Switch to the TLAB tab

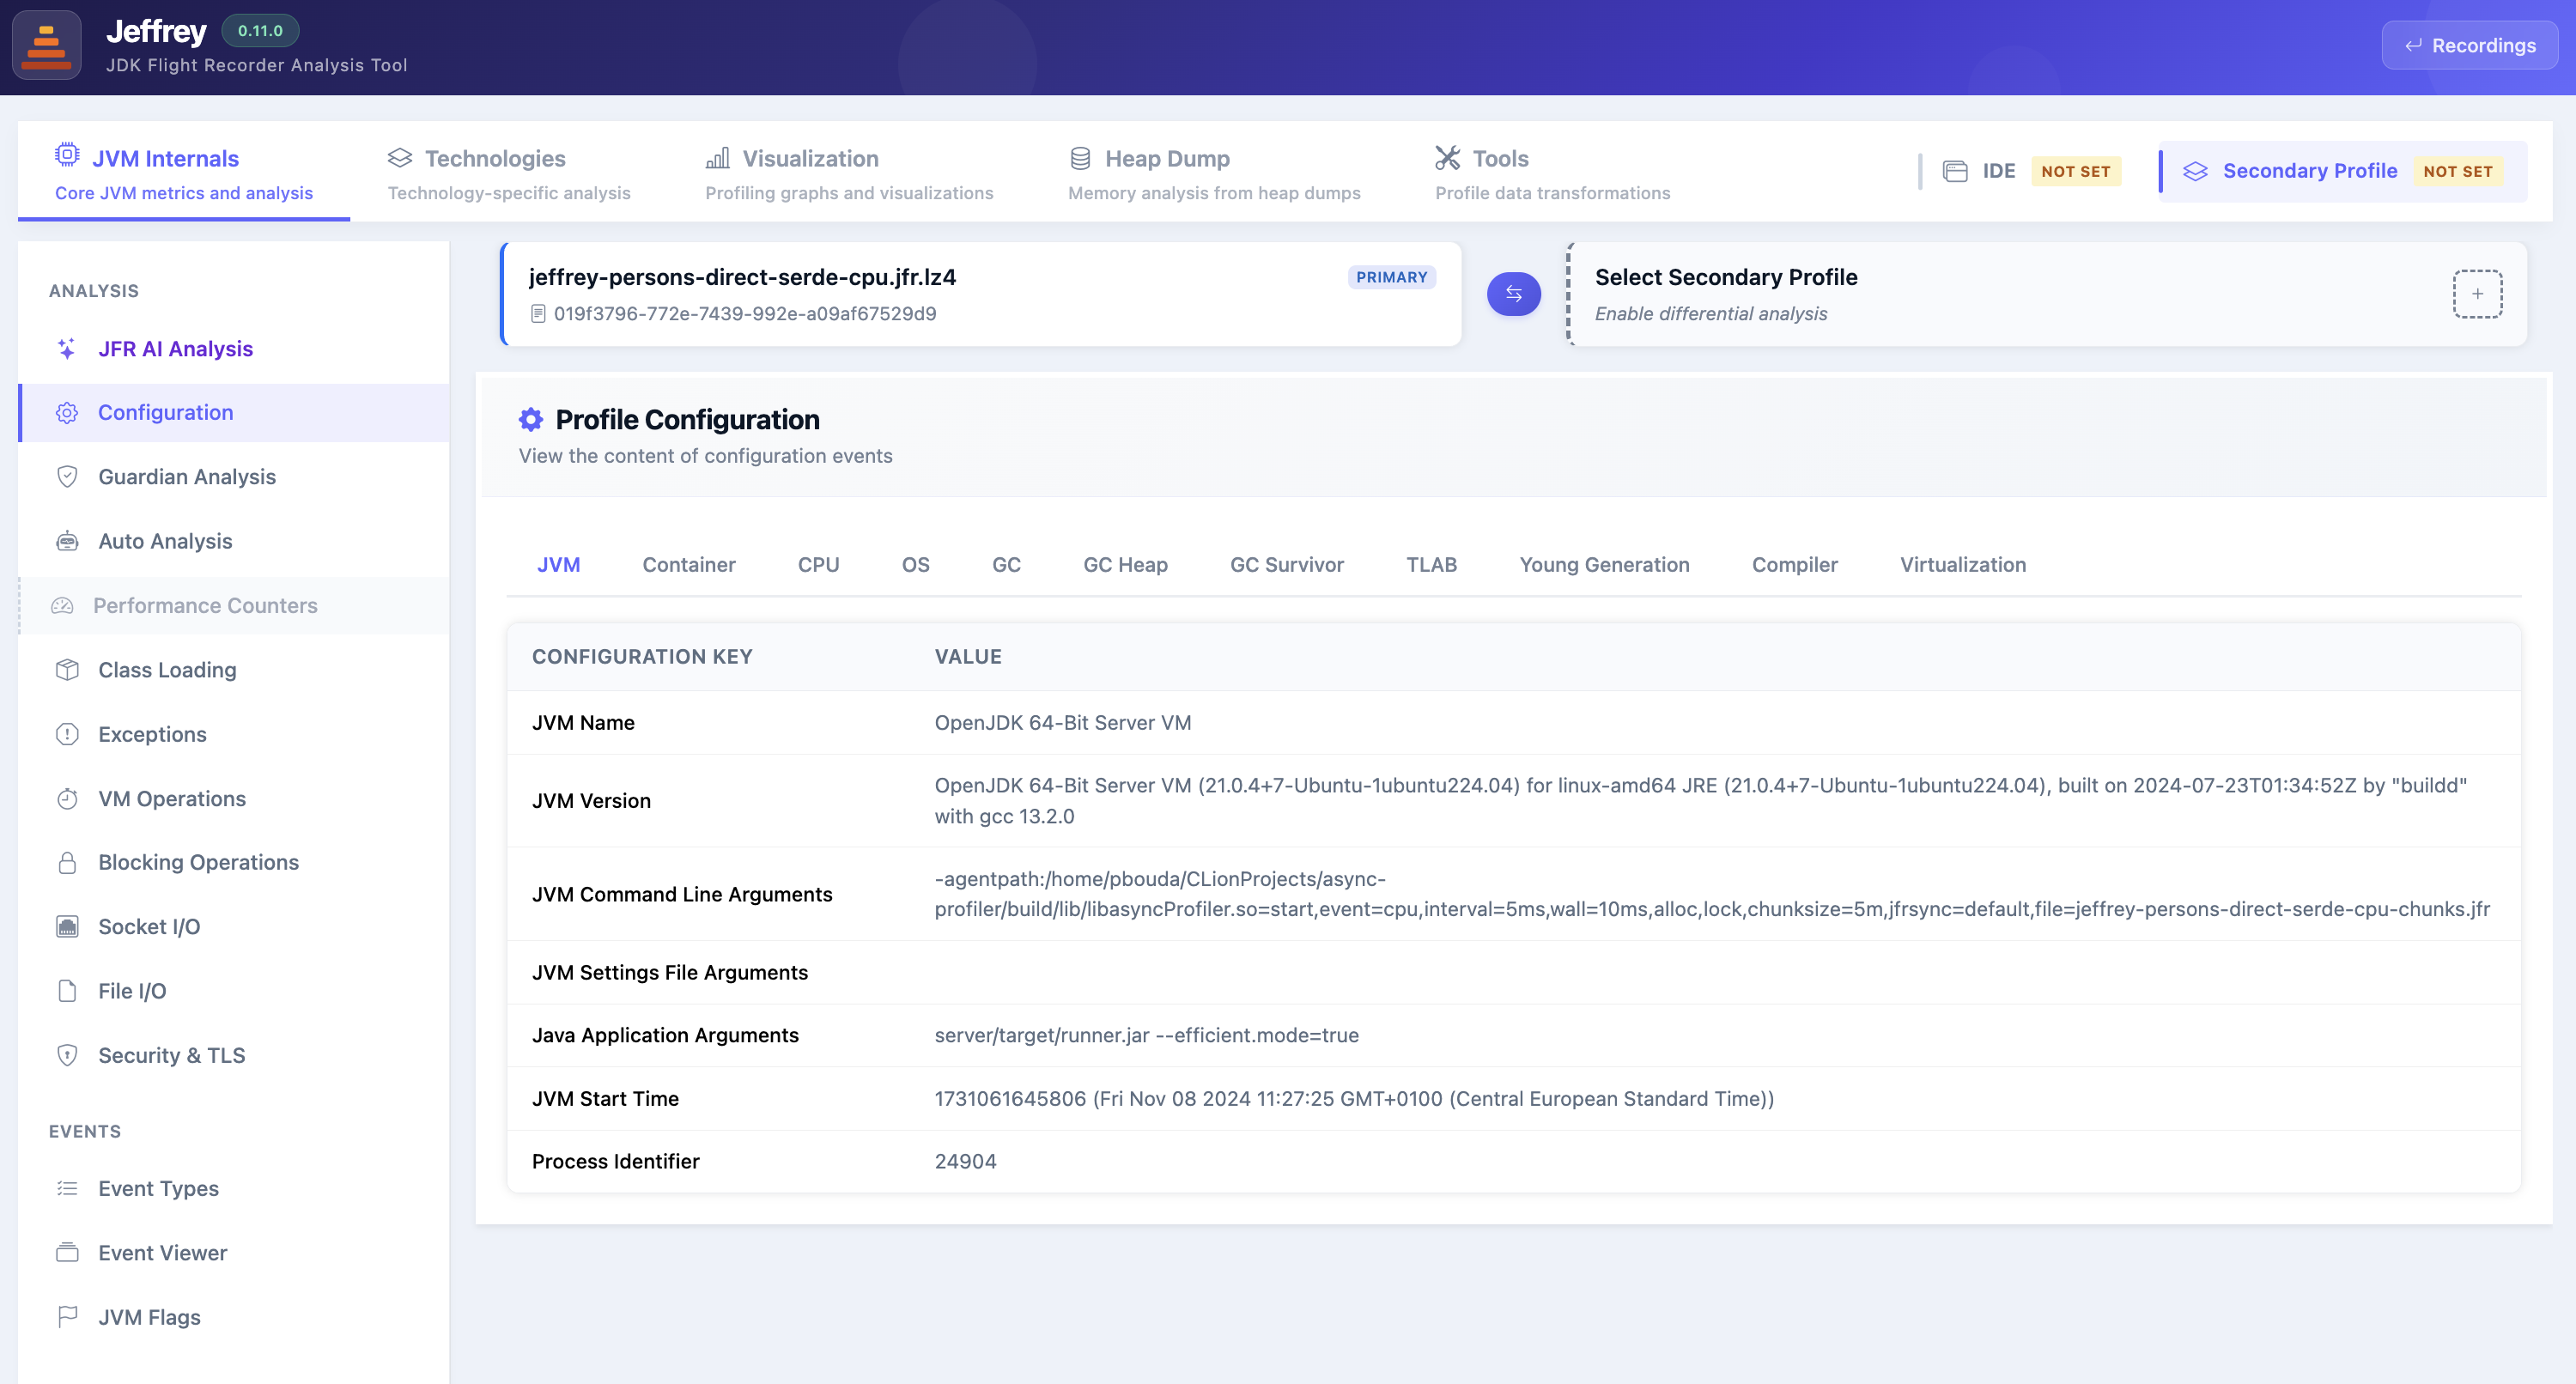1431,565
